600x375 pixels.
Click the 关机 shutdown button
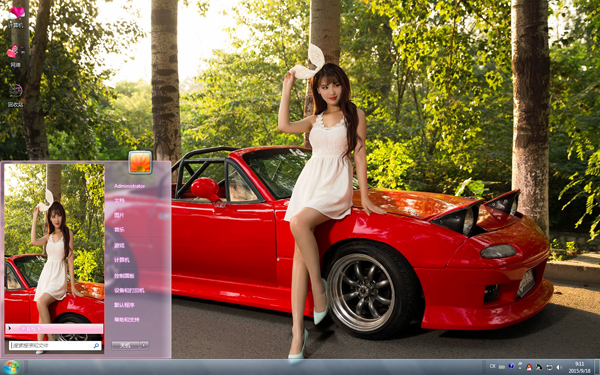(126, 345)
